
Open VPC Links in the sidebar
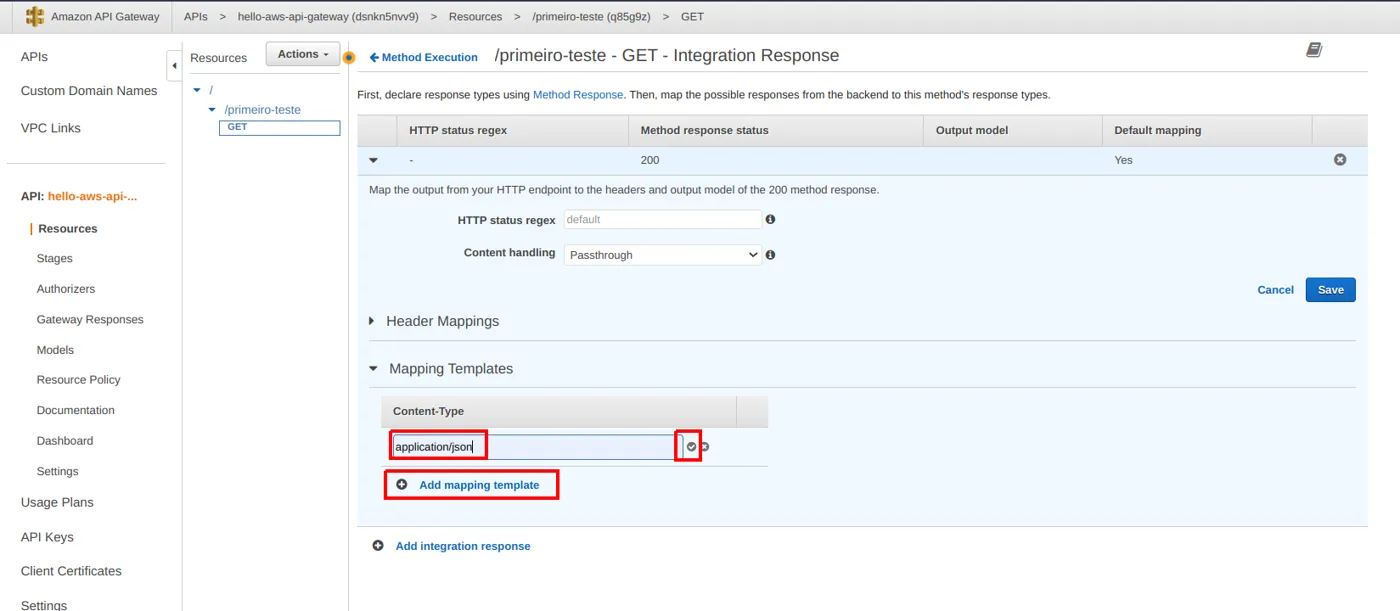tap(51, 128)
